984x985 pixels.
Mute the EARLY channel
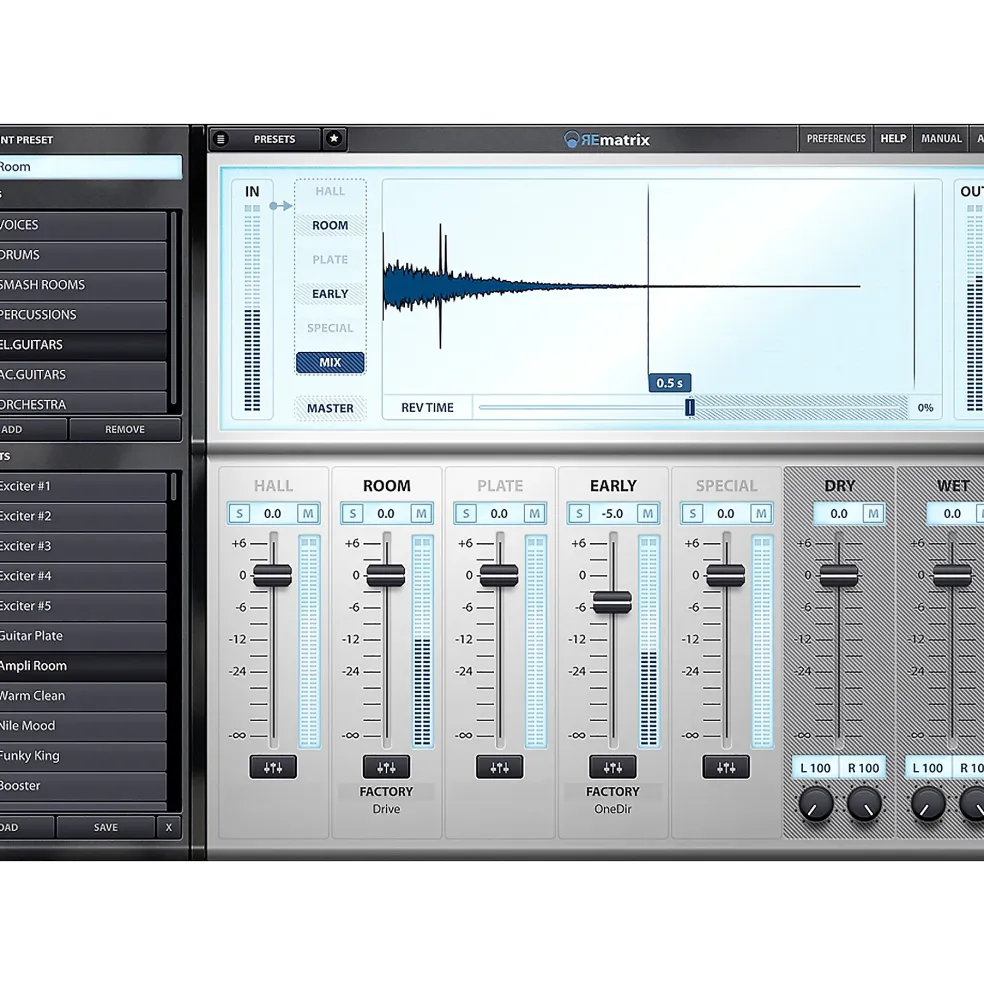click(647, 514)
